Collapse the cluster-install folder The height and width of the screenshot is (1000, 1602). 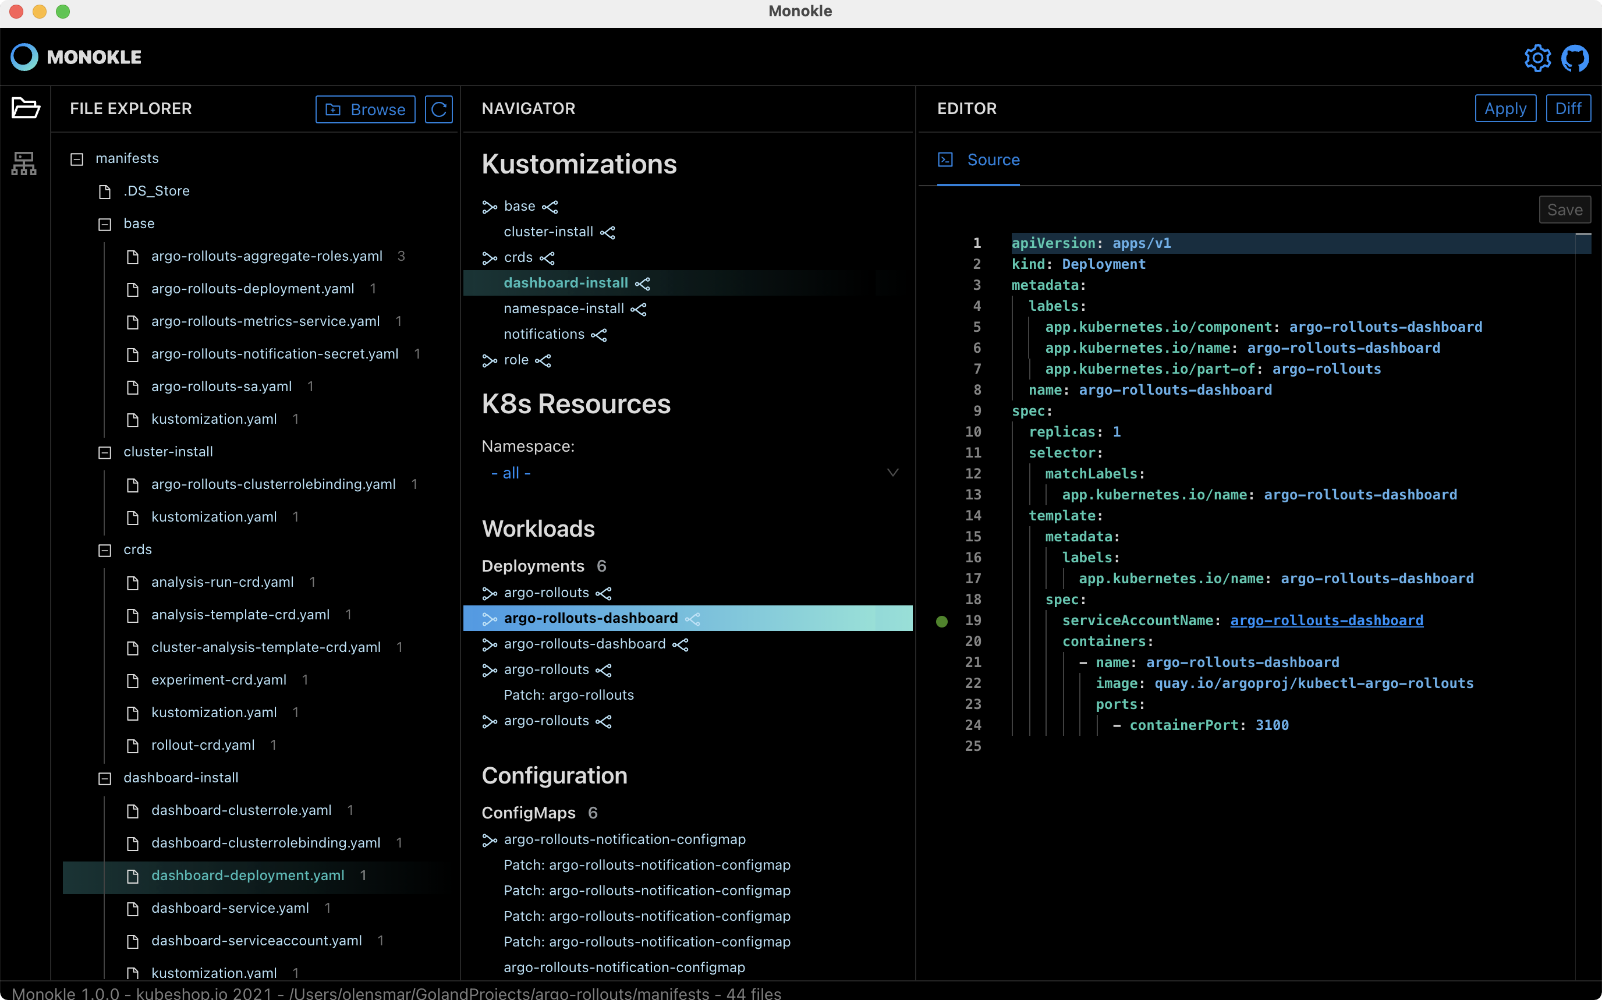coord(104,452)
